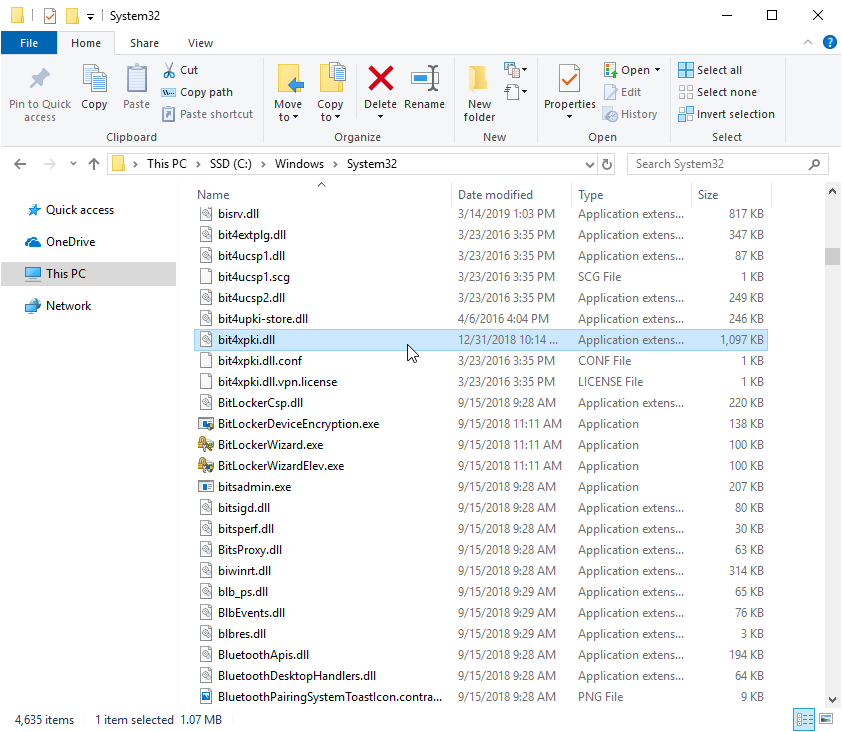This screenshot has width=842, height=732.
Task: Expand address bar history dropdown
Action: point(590,164)
